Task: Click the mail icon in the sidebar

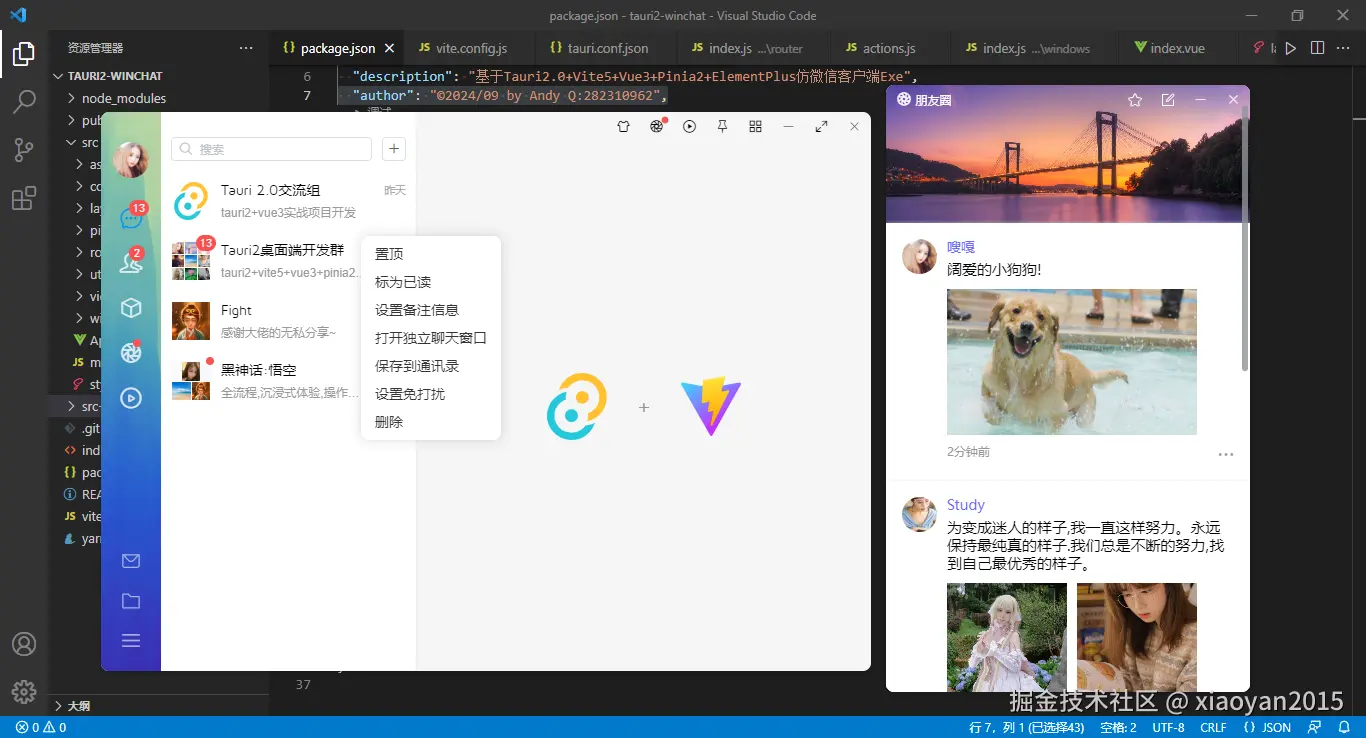Action: (131, 561)
